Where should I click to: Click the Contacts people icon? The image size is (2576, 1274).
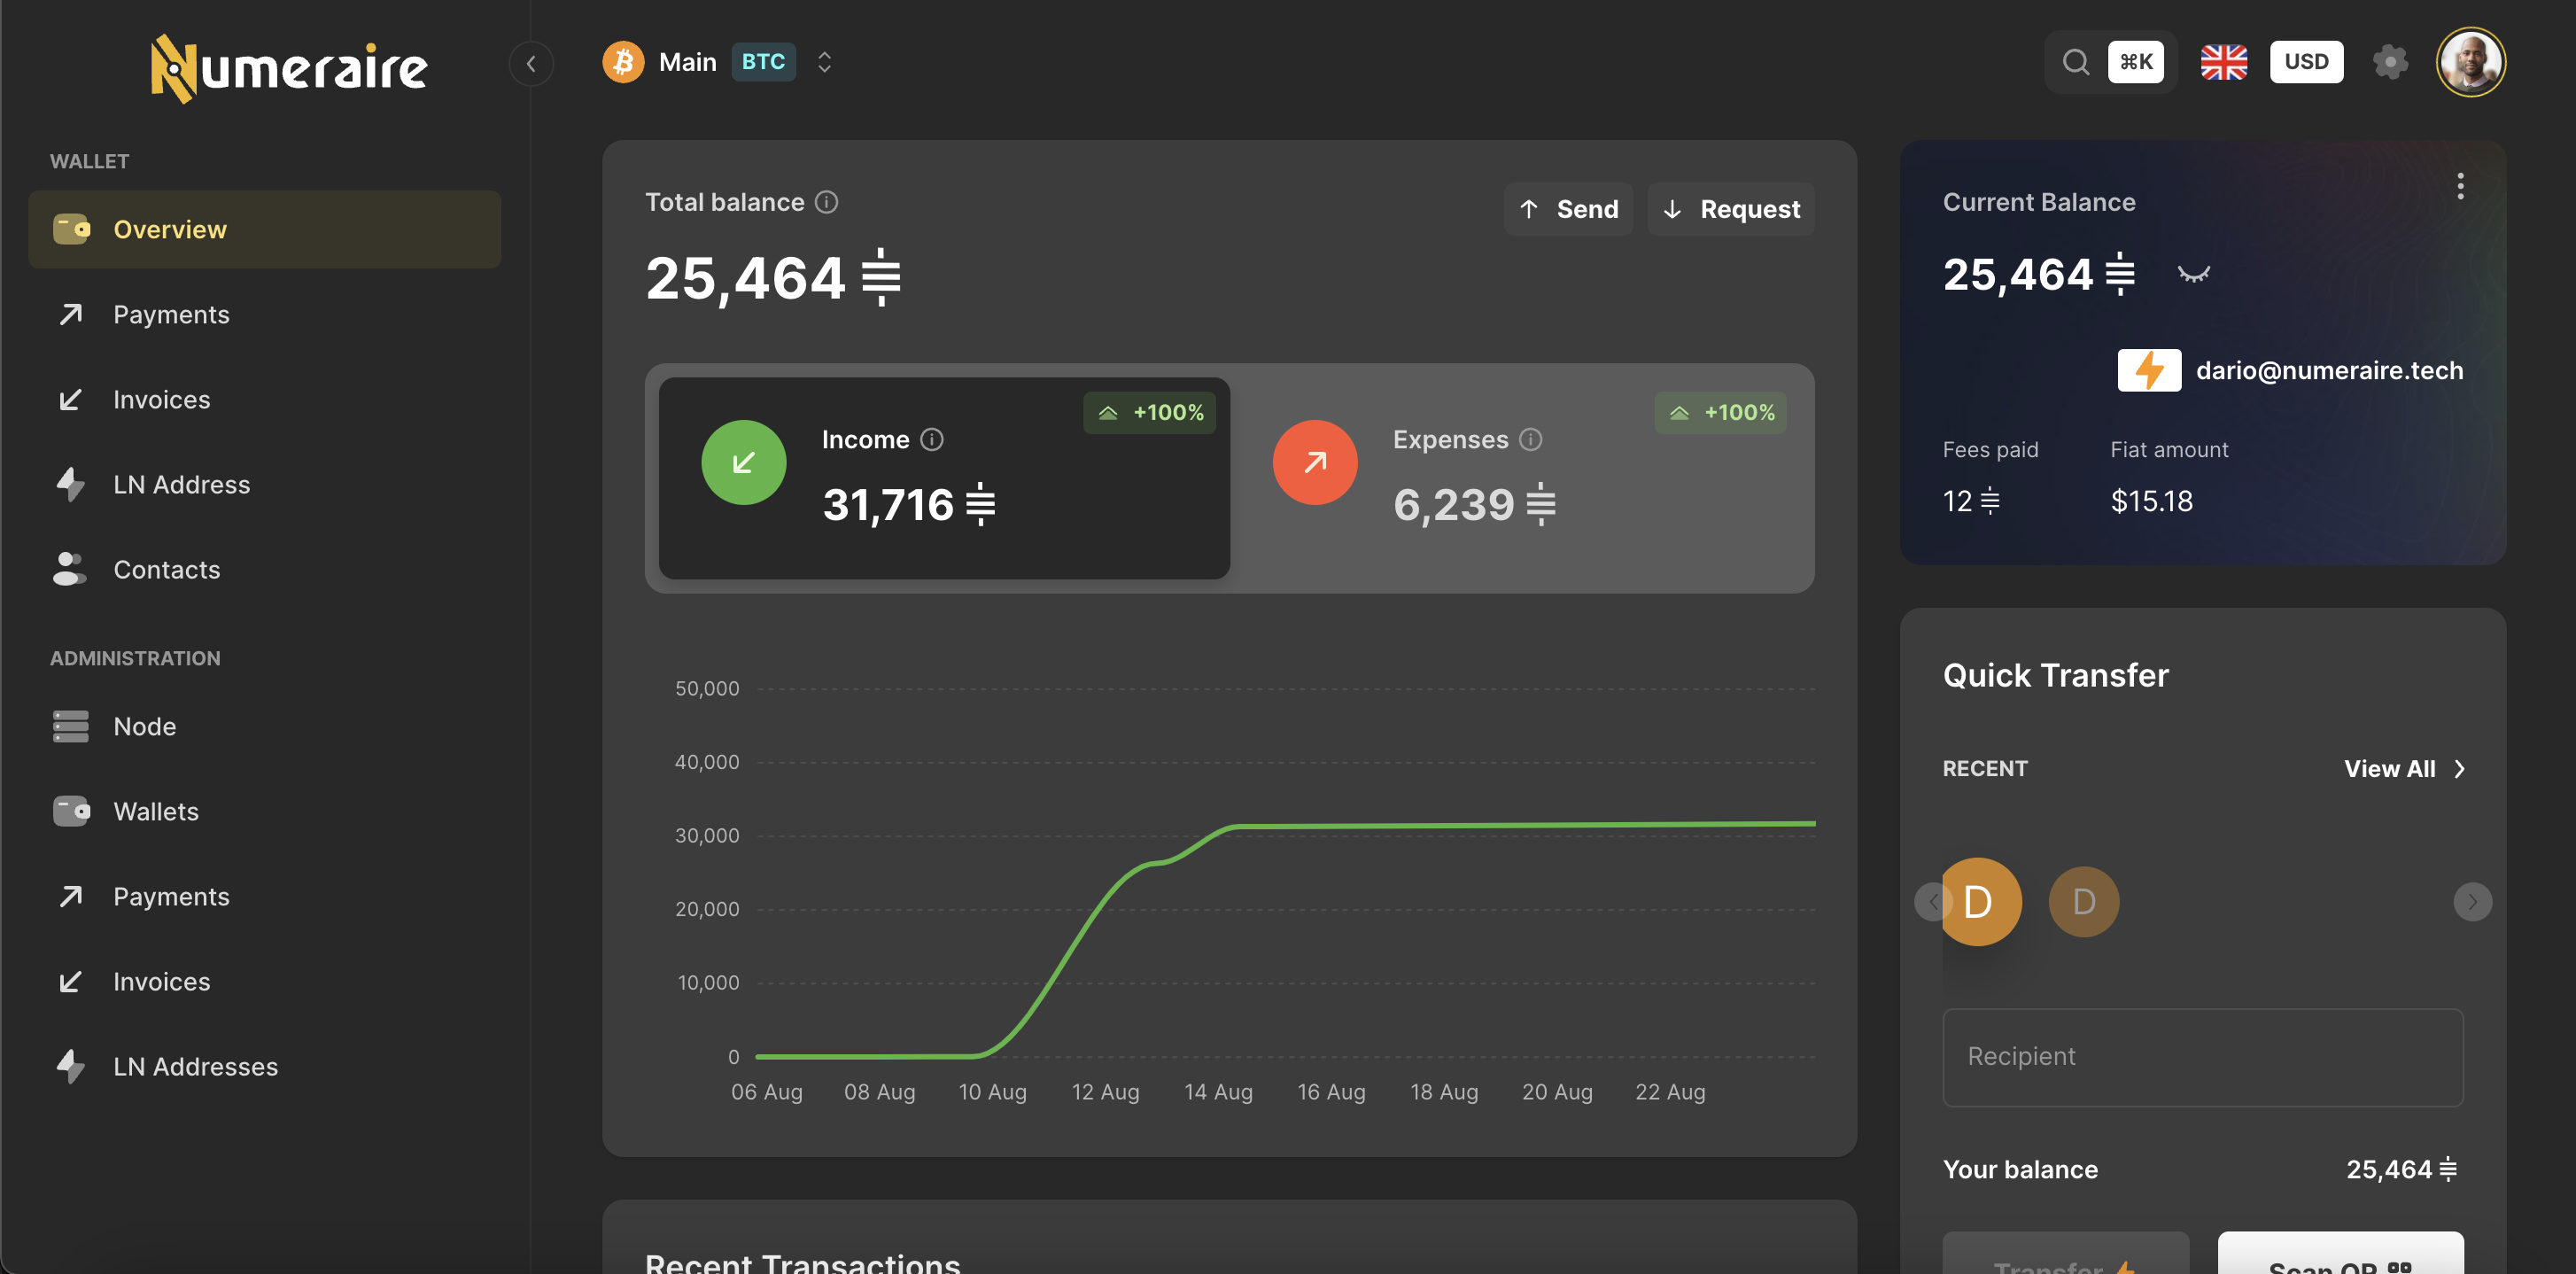tap(69, 569)
